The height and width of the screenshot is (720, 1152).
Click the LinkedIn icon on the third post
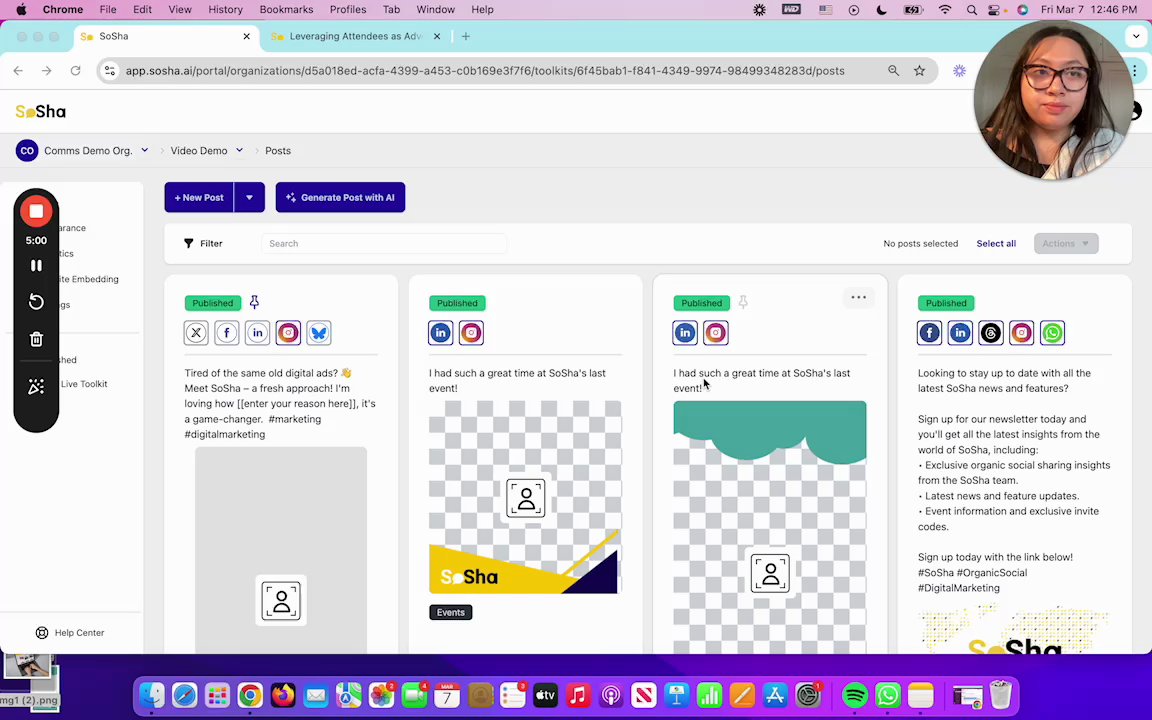pyautogui.click(x=685, y=333)
